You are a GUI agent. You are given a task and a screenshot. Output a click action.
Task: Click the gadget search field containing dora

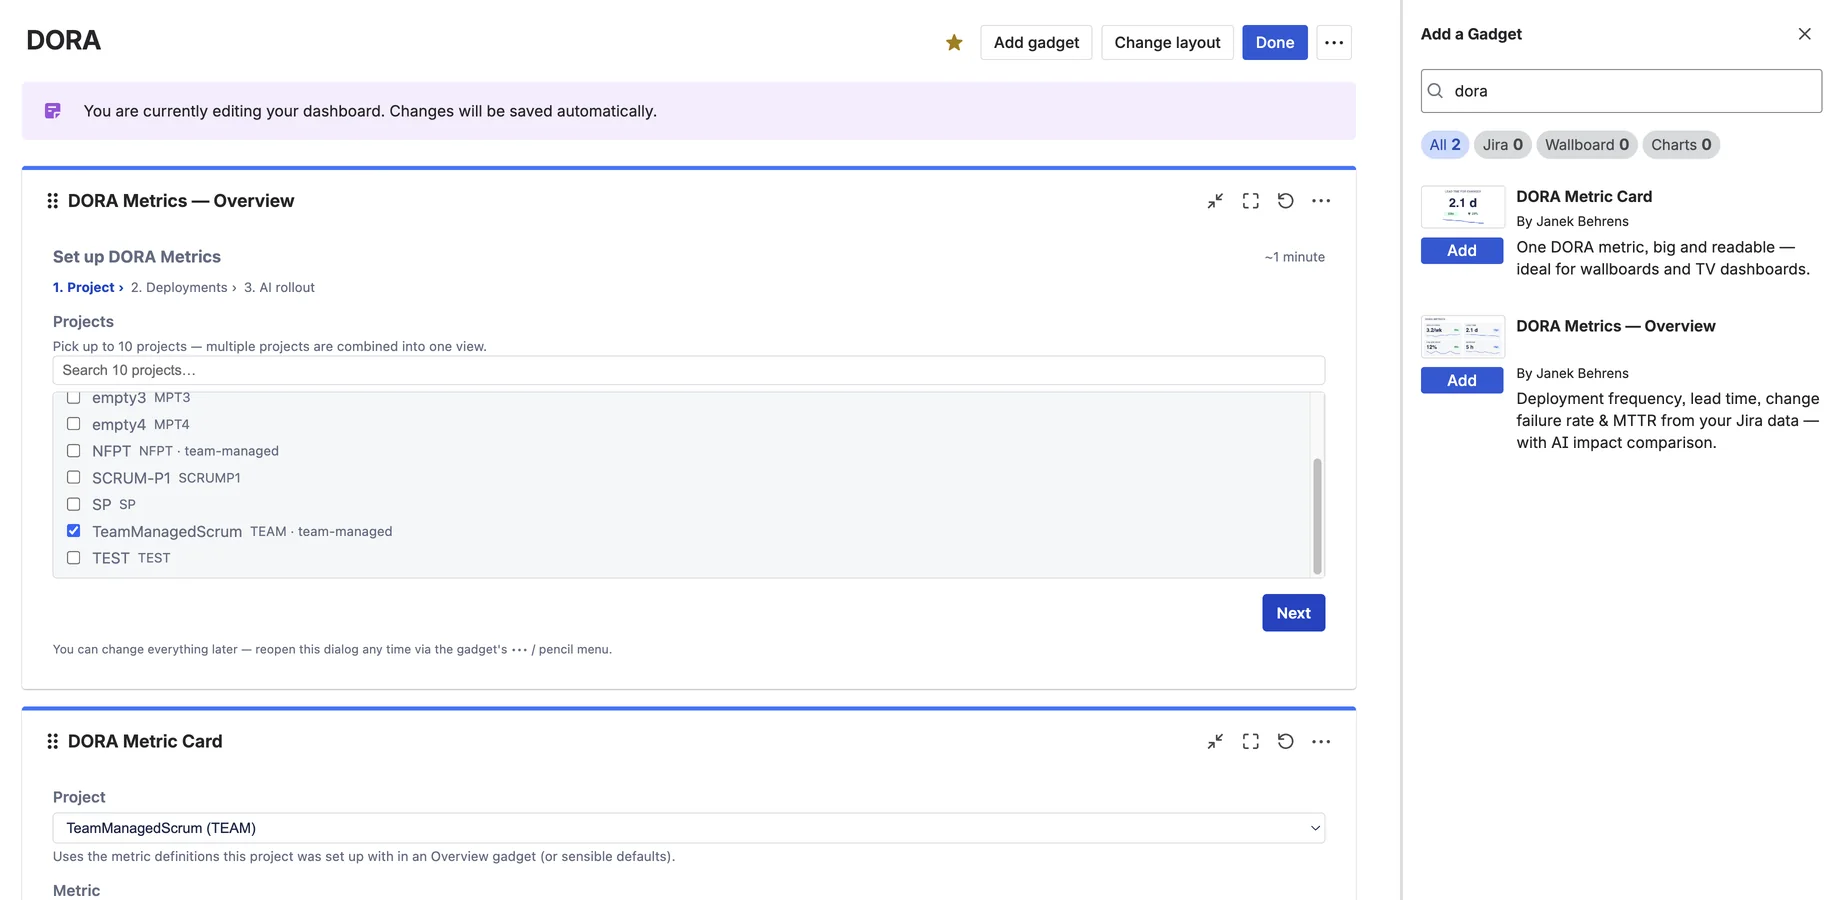click(x=1621, y=91)
